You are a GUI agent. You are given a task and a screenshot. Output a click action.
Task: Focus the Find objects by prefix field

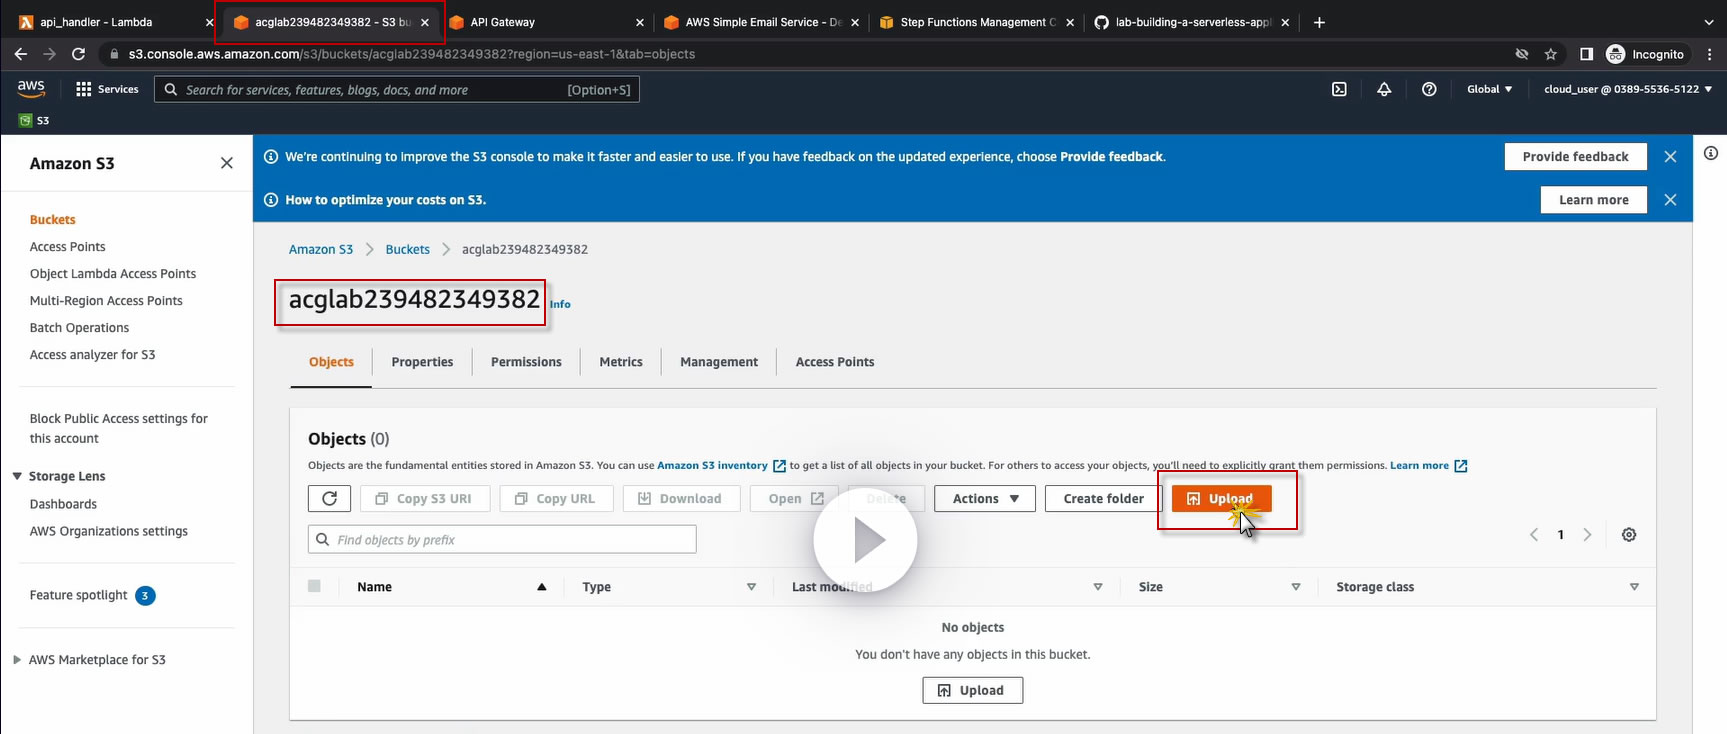pyautogui.click(x=502, y=540)
